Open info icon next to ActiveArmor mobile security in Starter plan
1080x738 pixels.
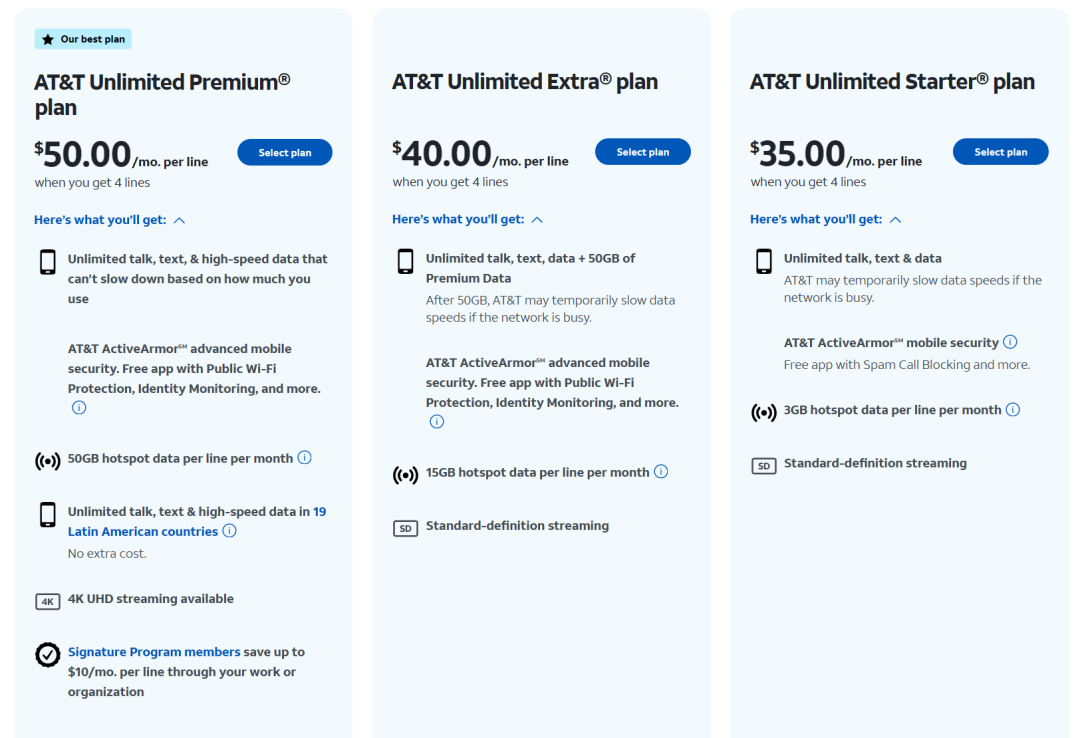coord(1010,342)
